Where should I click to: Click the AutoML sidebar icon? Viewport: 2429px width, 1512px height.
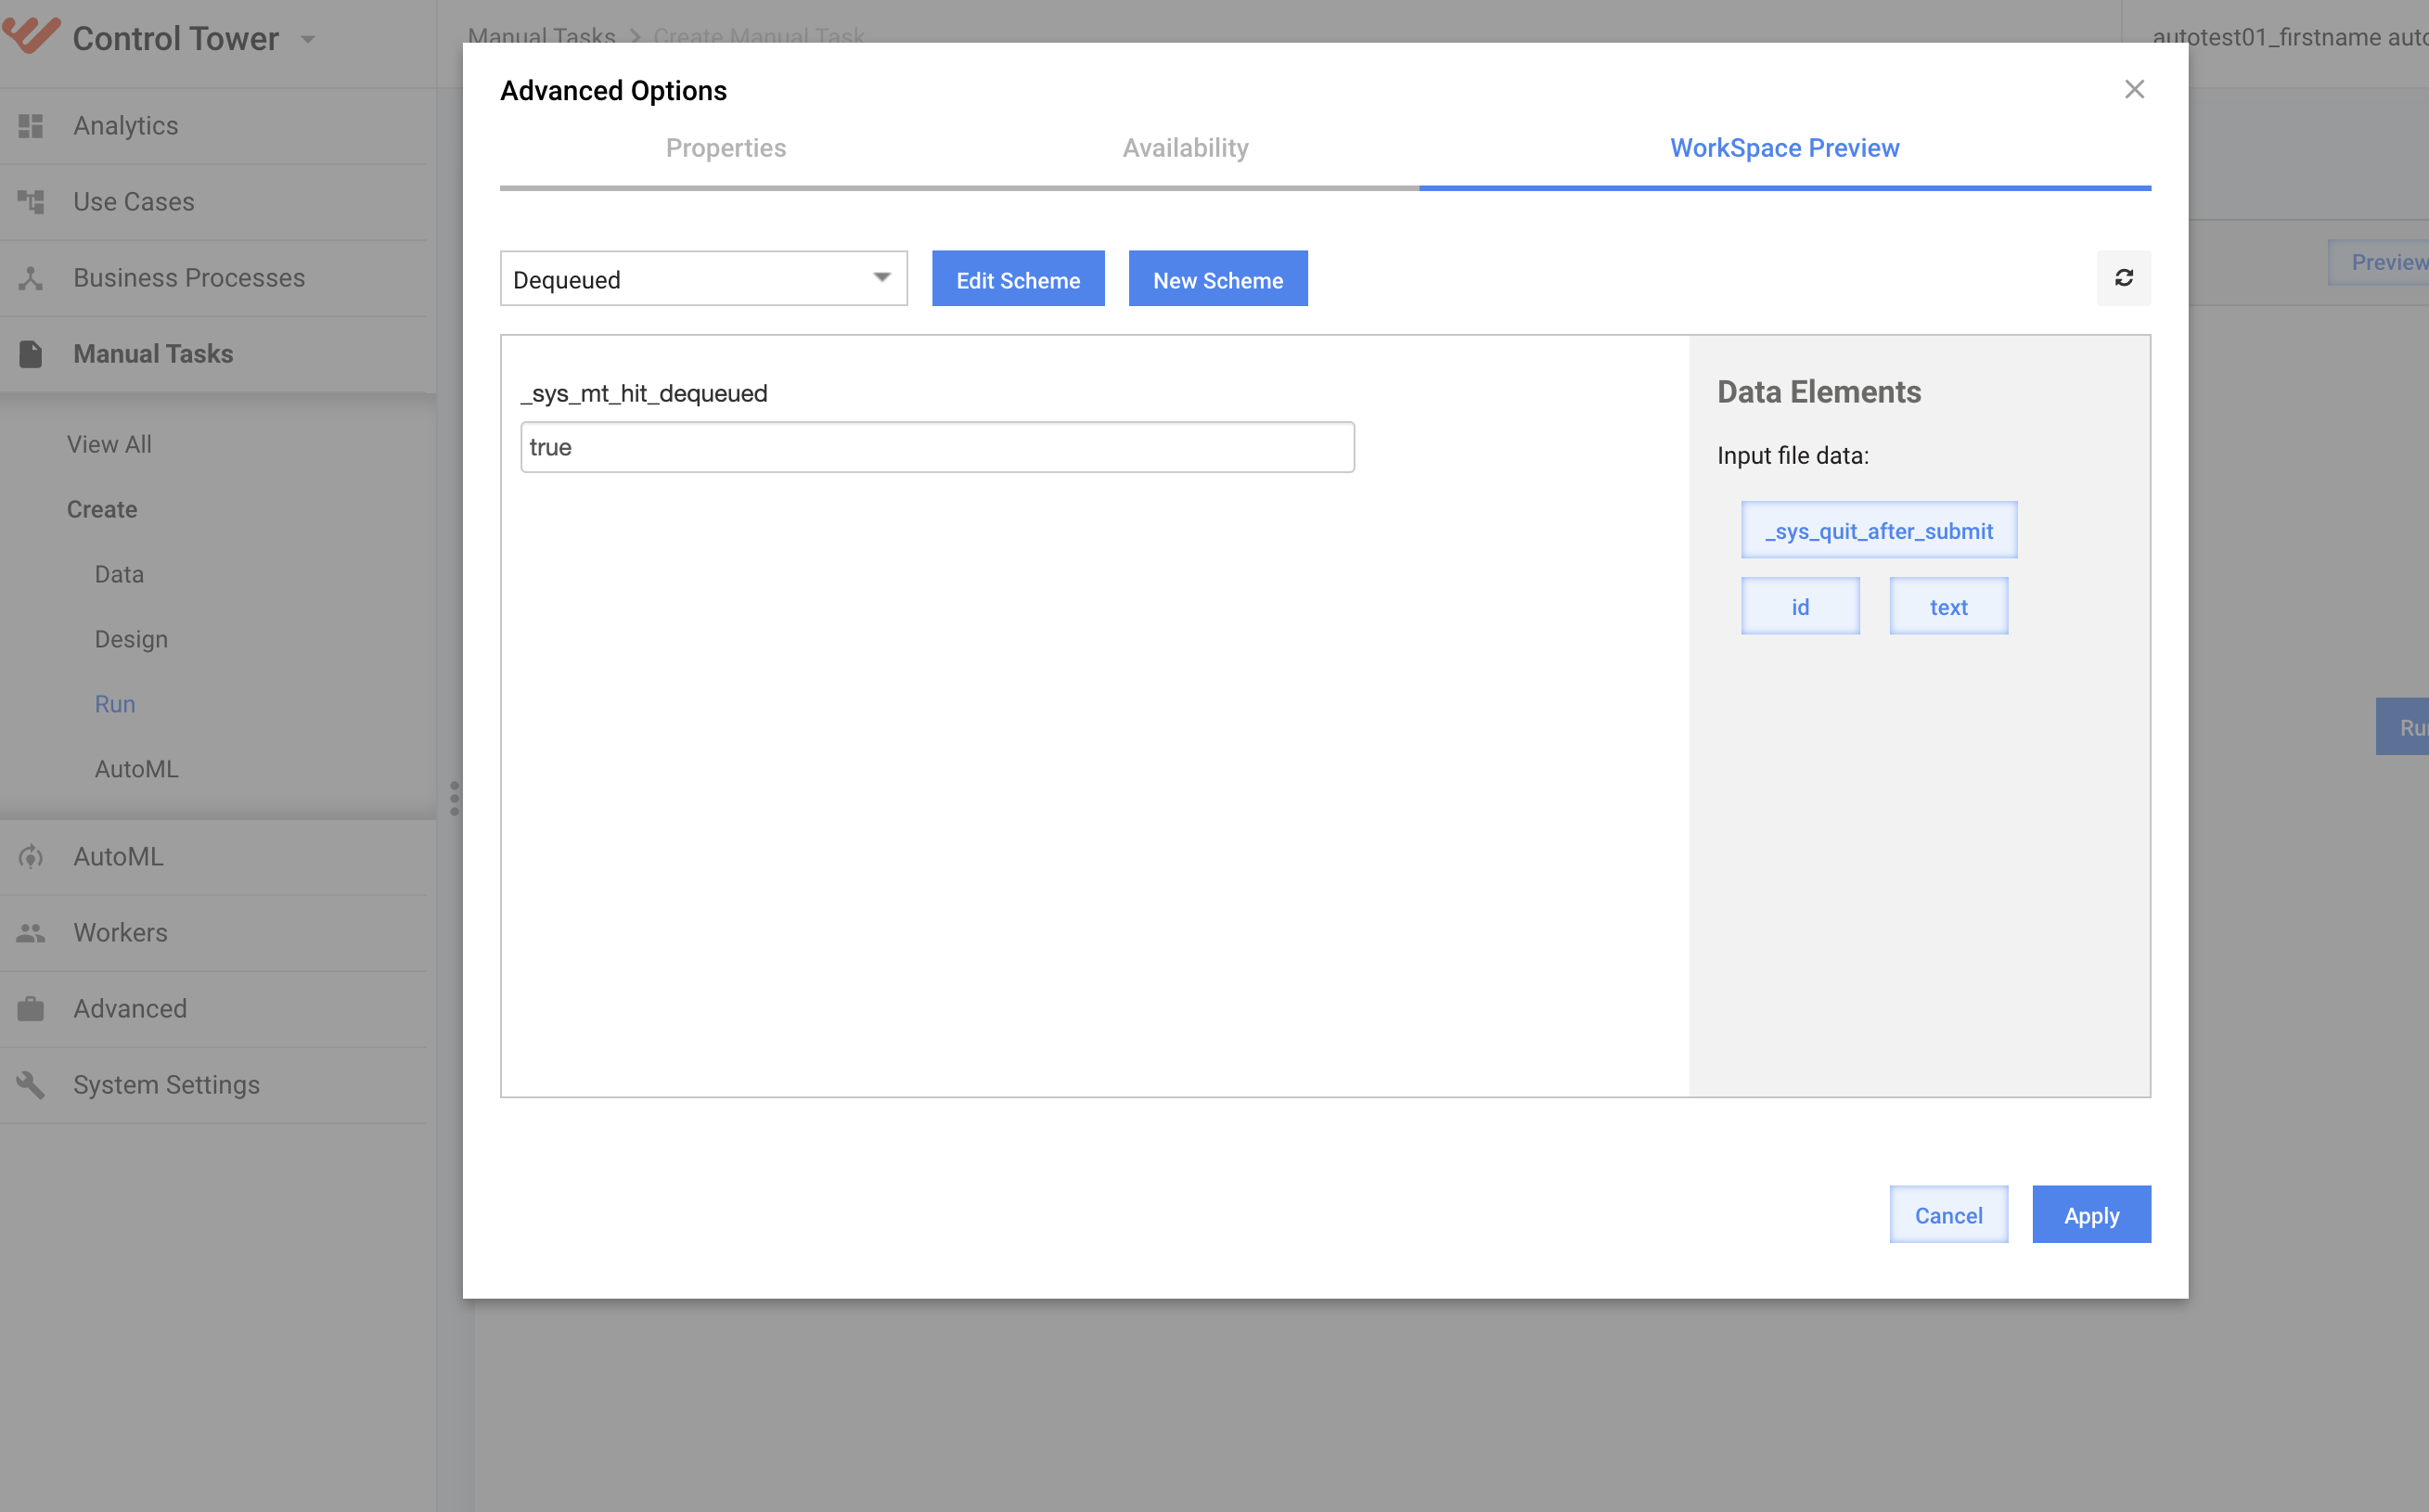pyautogui.click(x=31, y=857)
